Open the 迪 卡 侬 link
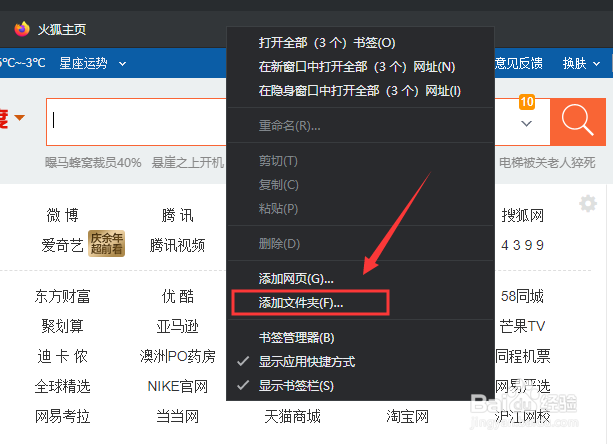Screen dimensions: 613x444 coord(62,356)
